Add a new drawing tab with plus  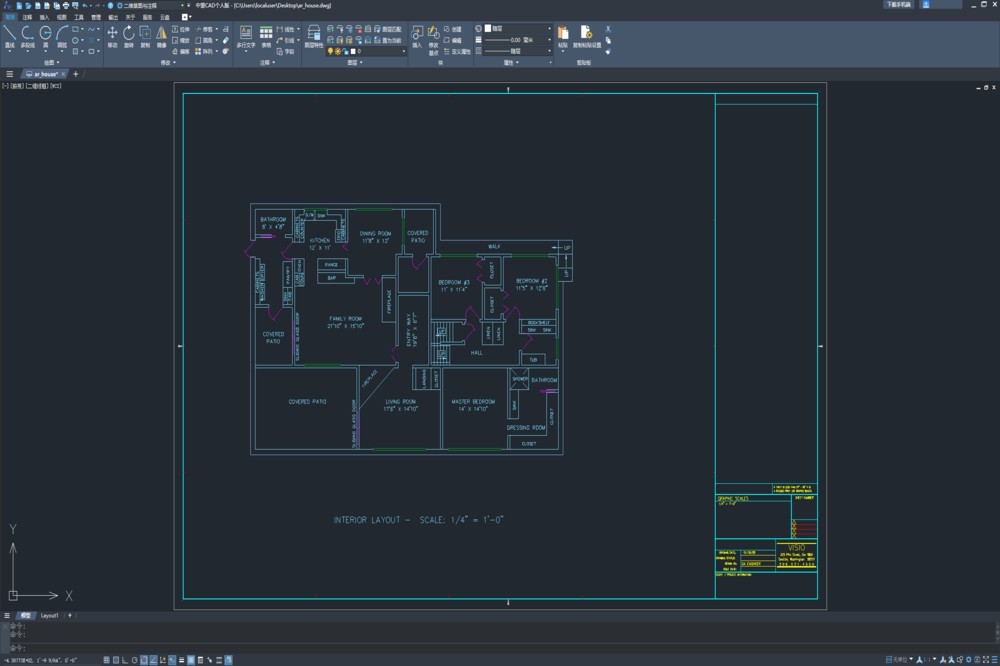pyautogui.click(x=75, y=74)
